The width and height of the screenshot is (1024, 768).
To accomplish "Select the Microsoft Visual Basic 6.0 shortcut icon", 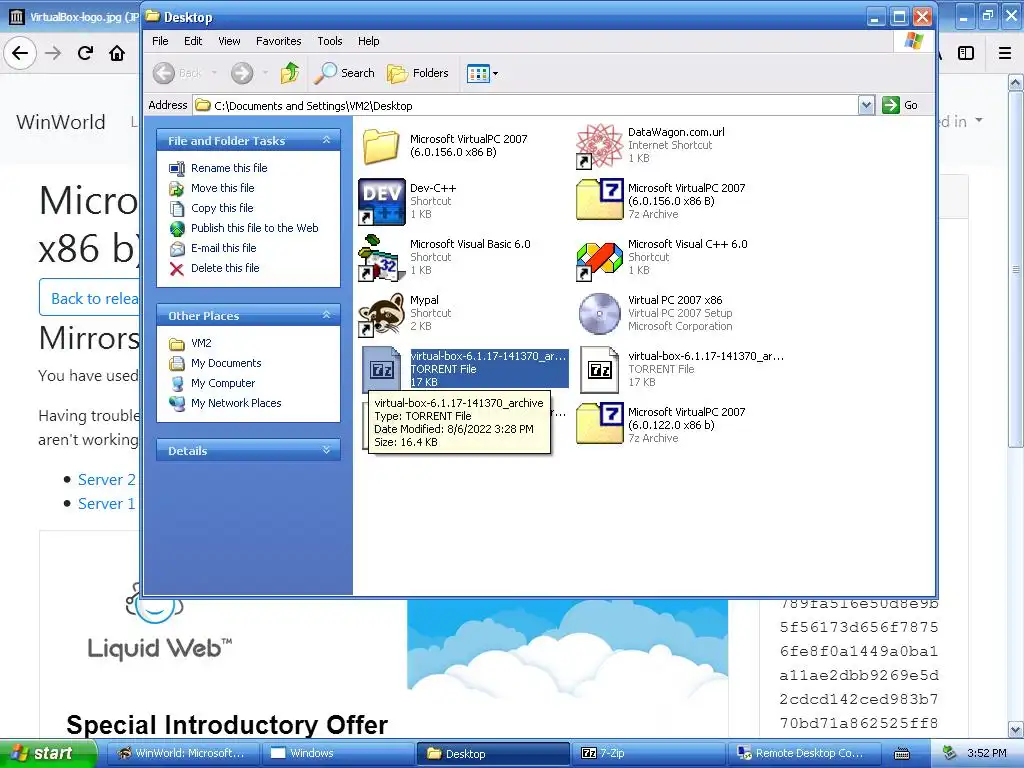I will coord(381,257).
